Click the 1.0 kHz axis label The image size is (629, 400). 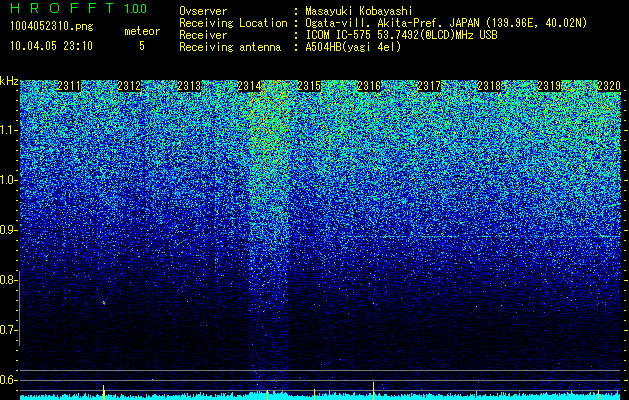[9, 180]
